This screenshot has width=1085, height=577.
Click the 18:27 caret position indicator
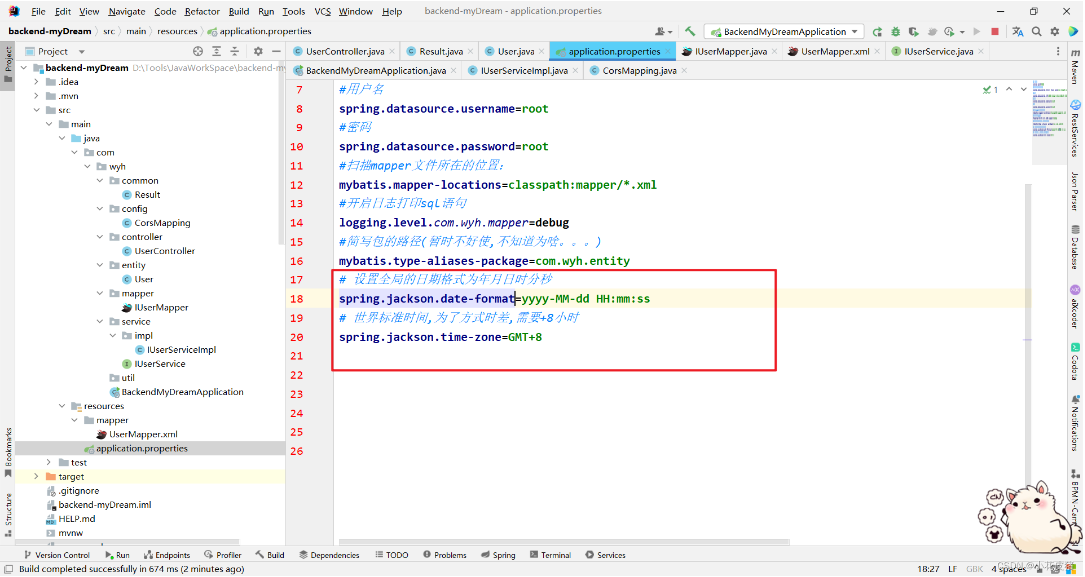pos(928,569)
